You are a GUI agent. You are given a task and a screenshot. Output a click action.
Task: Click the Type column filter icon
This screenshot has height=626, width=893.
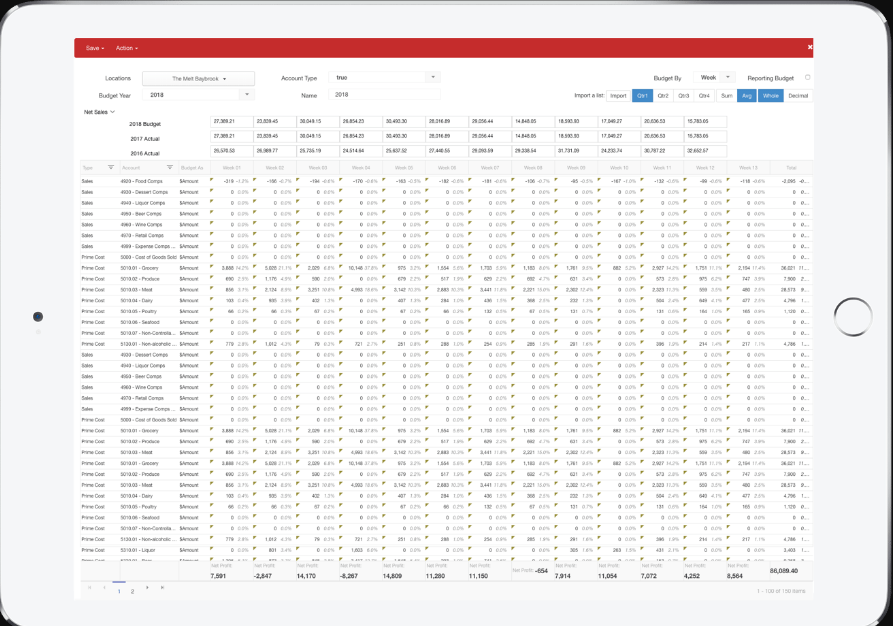click(x=111, y=168)
